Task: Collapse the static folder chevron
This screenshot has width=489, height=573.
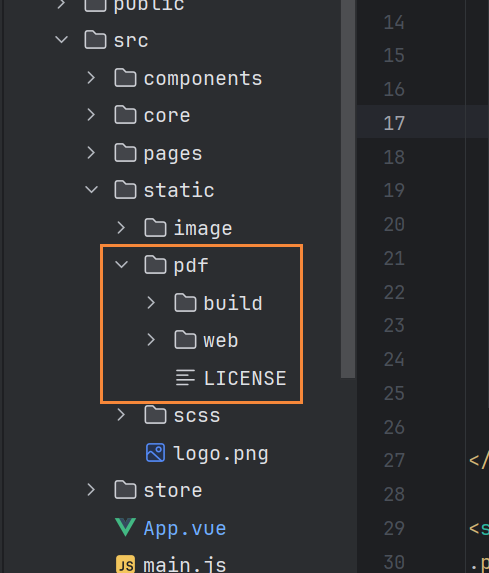Action: [x=91, y=189]
